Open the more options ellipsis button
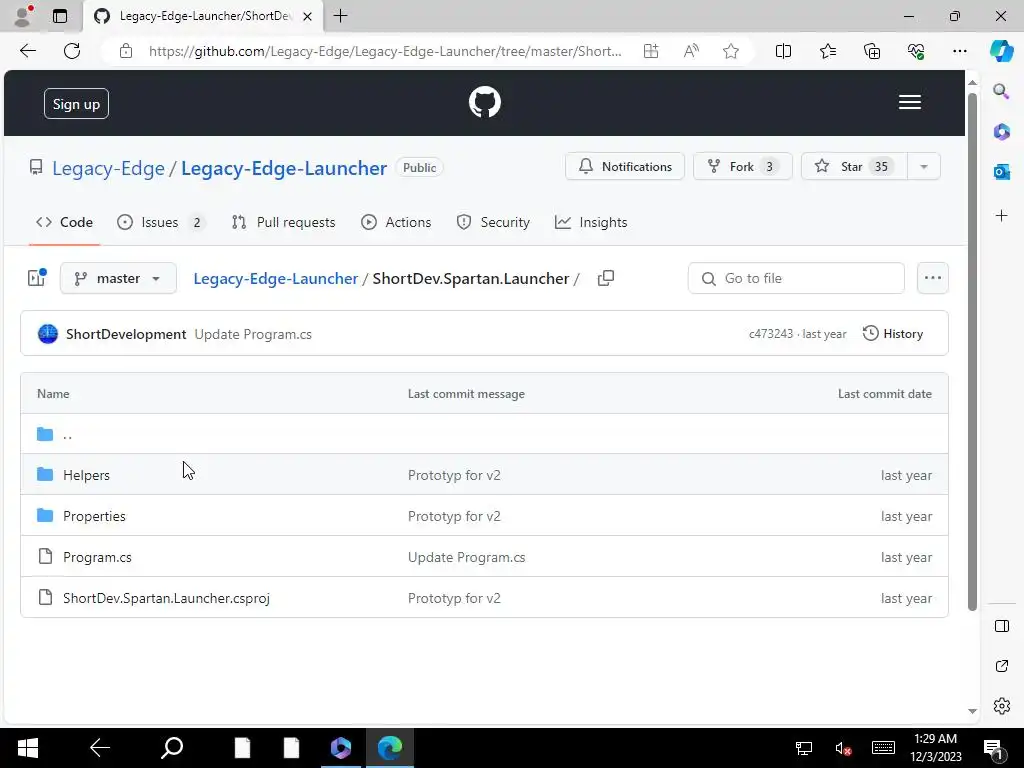Image resolution: width=1024 pixels, height=768 pixels. (x=933, y=278)
